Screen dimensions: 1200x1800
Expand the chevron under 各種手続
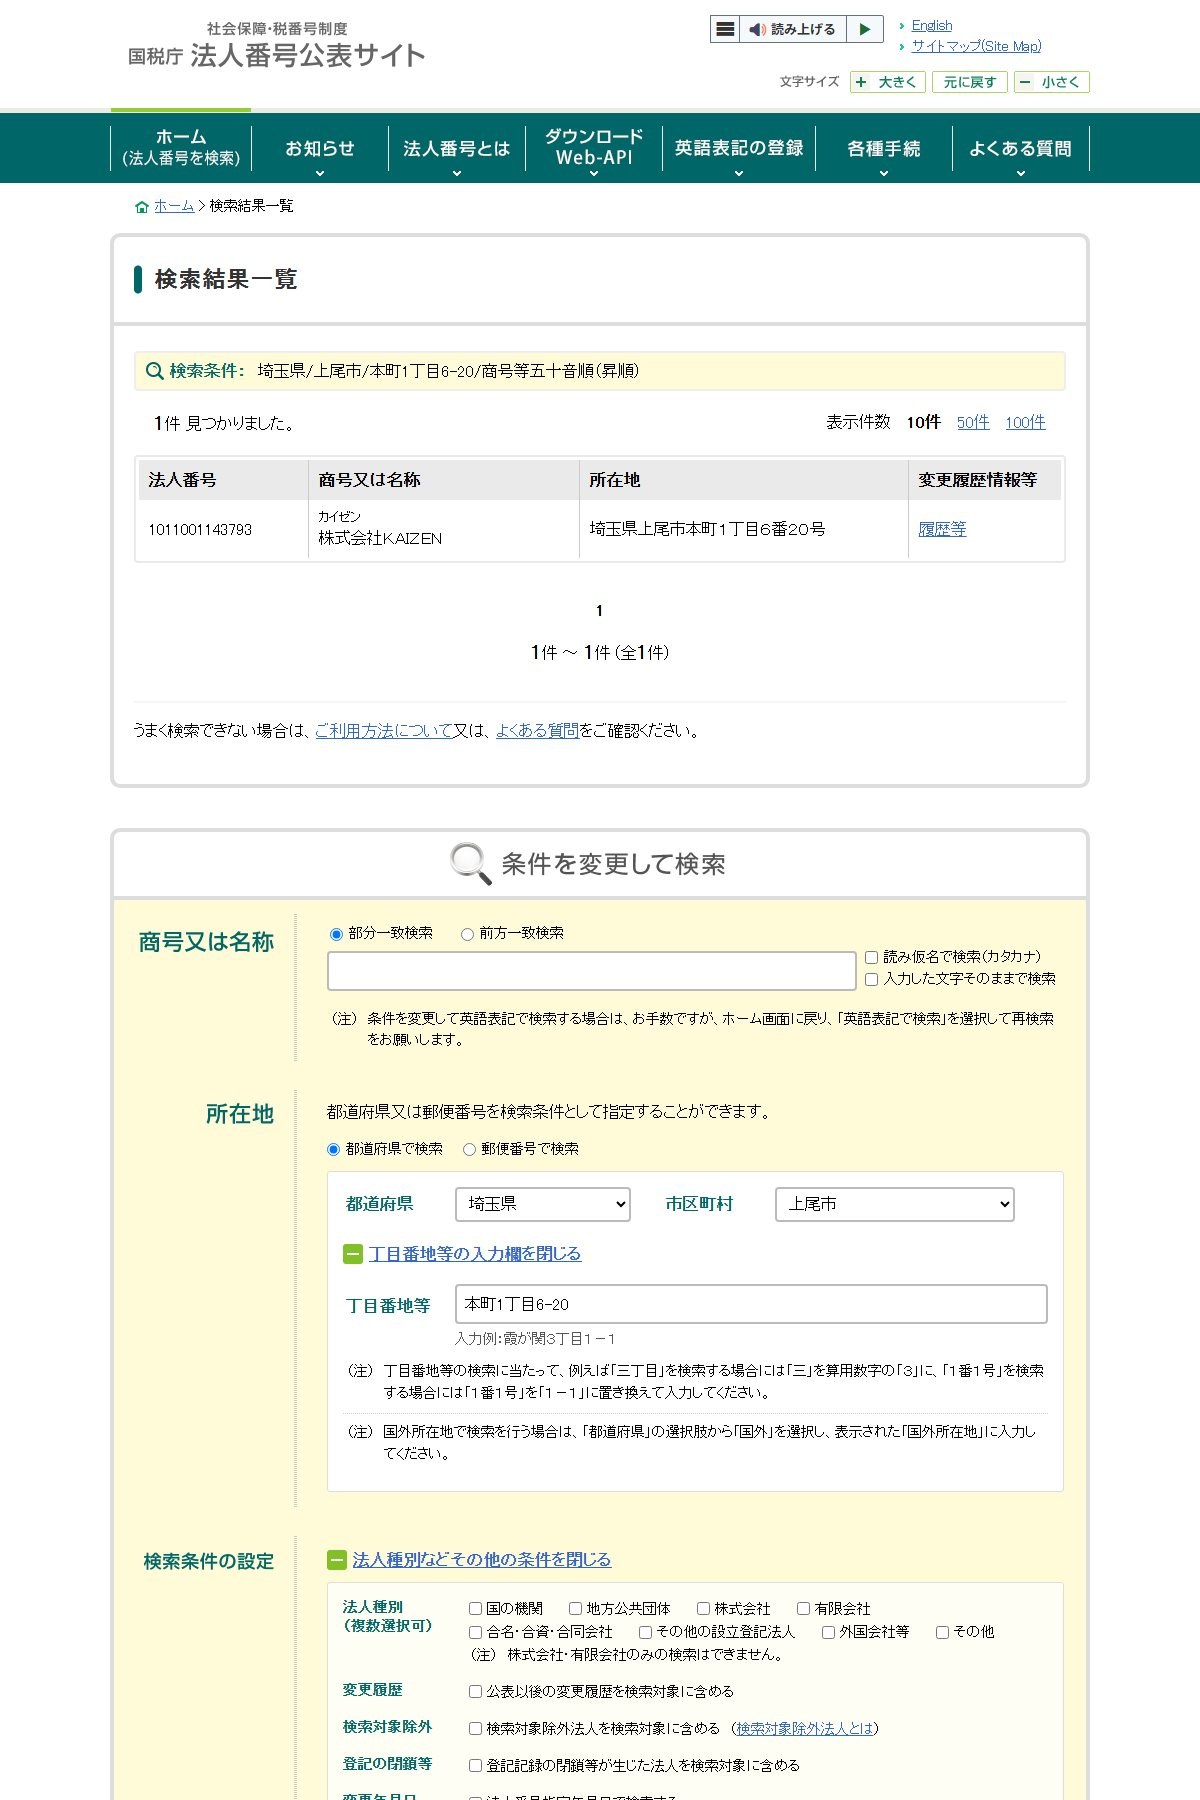[884, 174]
